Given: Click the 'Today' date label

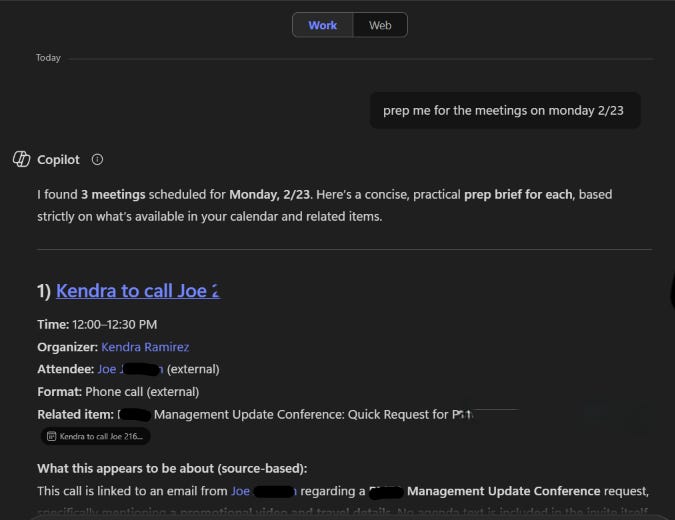Looking at the screenshot, I should point(48,58).
